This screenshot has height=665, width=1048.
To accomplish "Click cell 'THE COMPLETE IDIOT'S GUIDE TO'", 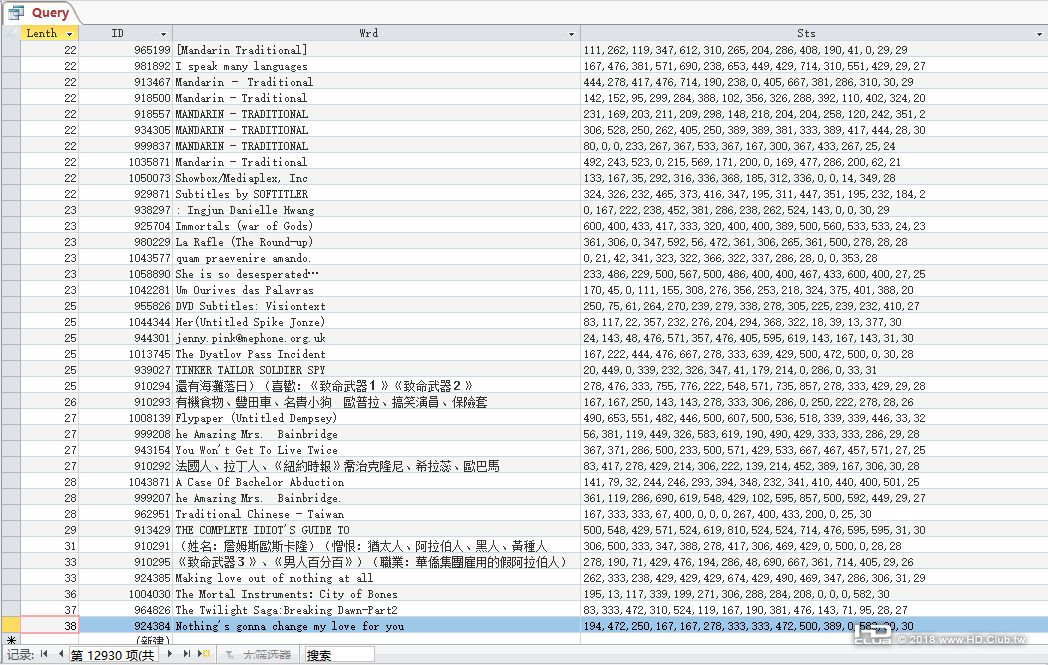I will 376,530.
